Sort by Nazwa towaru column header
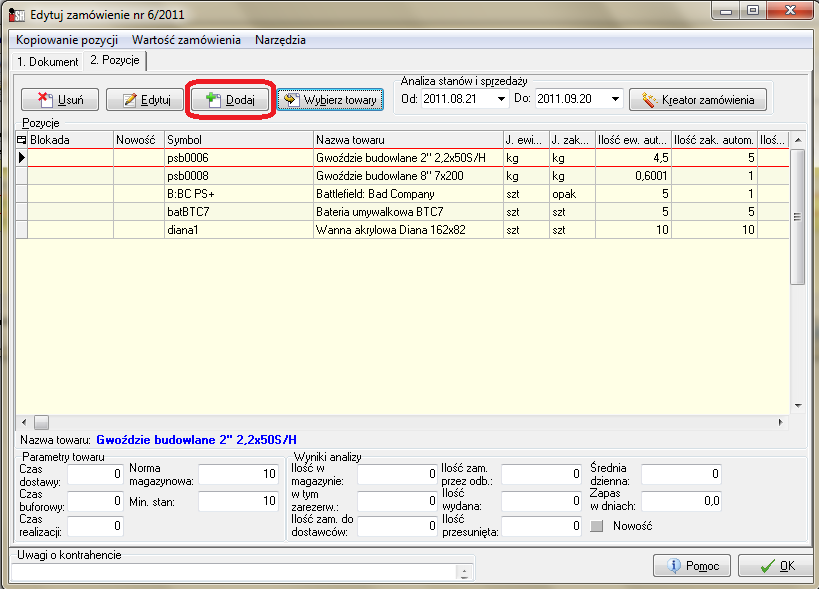819x589 pixels. (408, 139)
